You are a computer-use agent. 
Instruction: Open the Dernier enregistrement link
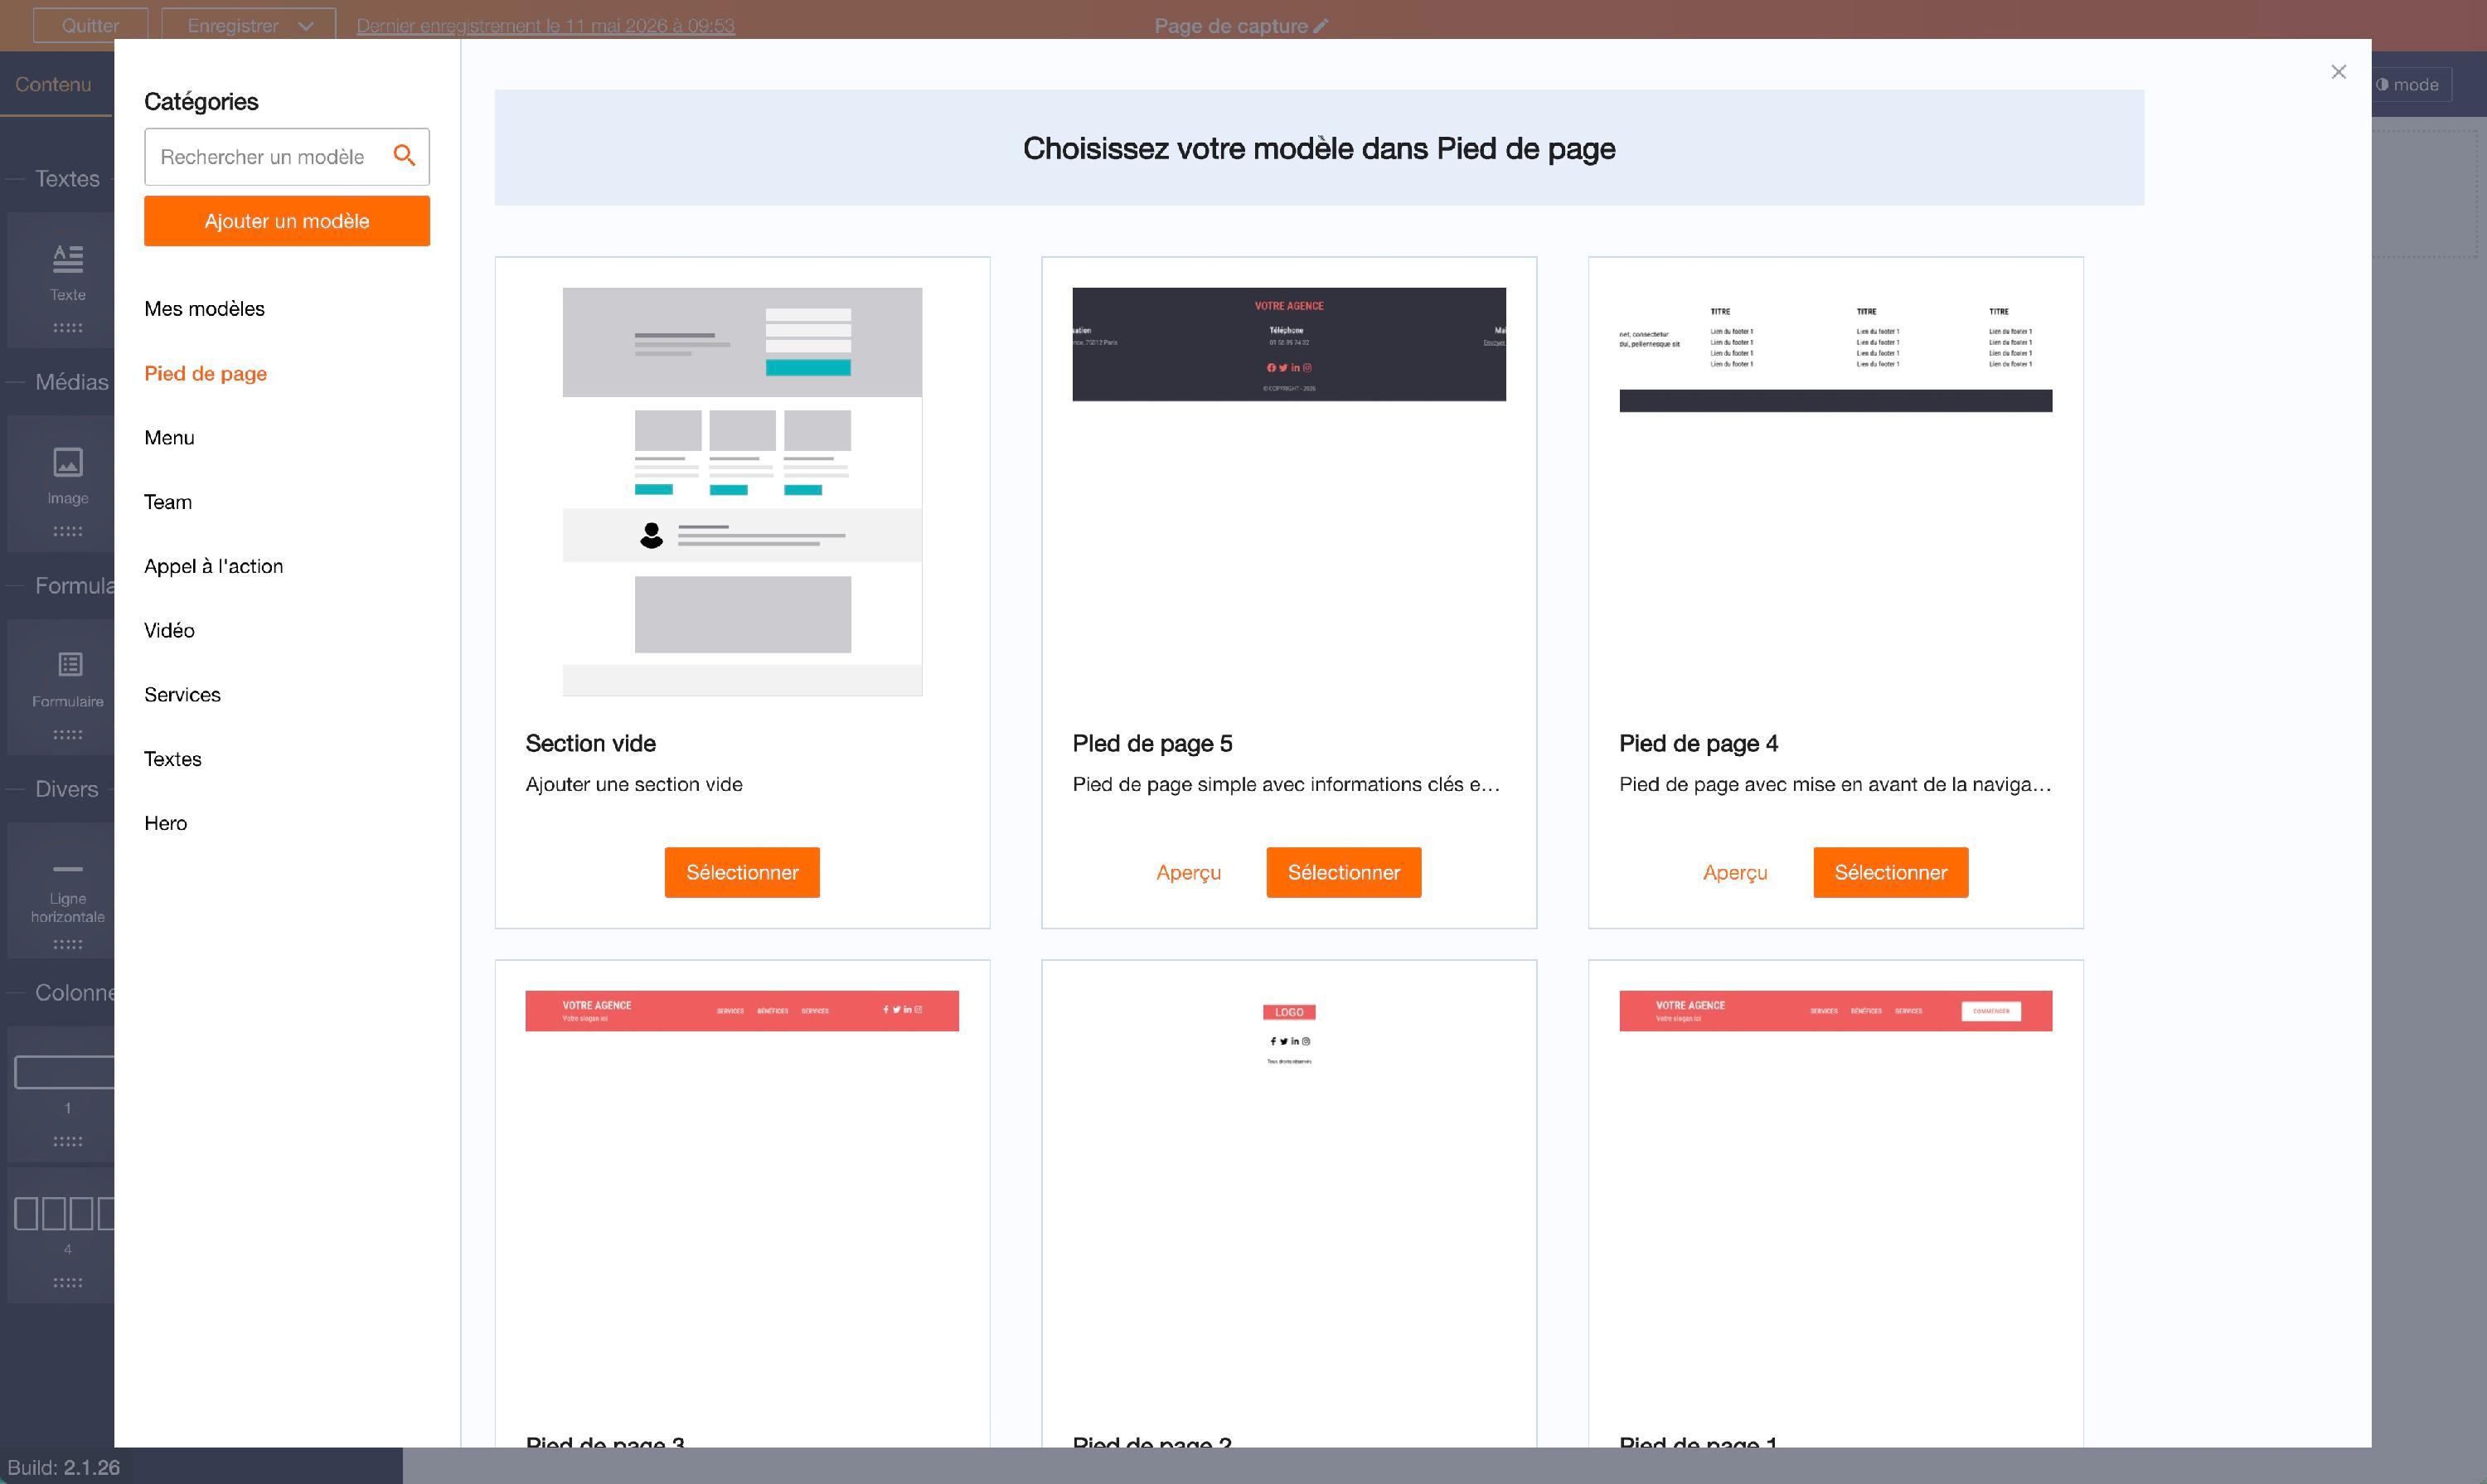(x=545, y=26)
